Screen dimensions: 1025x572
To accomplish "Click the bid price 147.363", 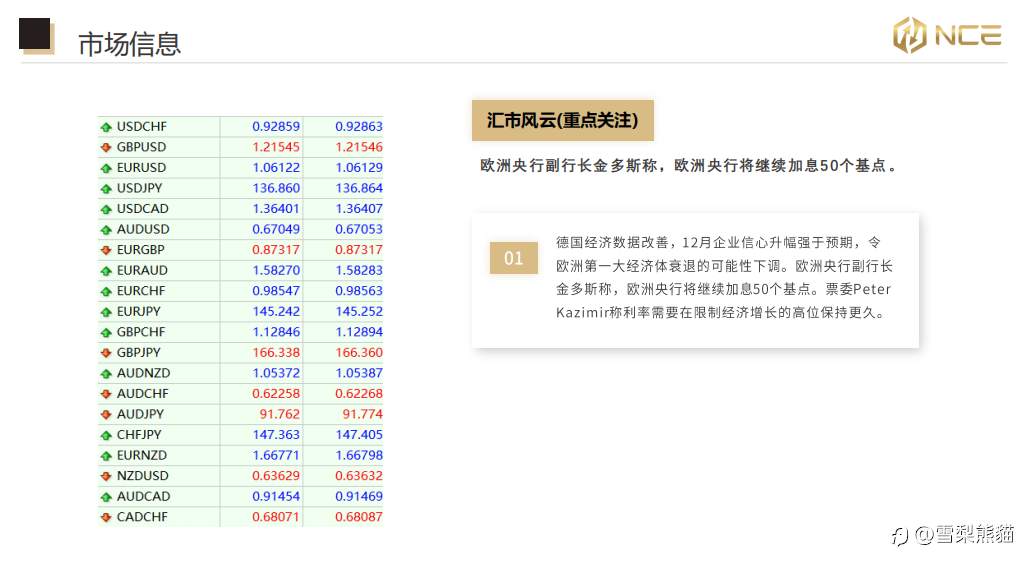I will (x=276, y=435).
